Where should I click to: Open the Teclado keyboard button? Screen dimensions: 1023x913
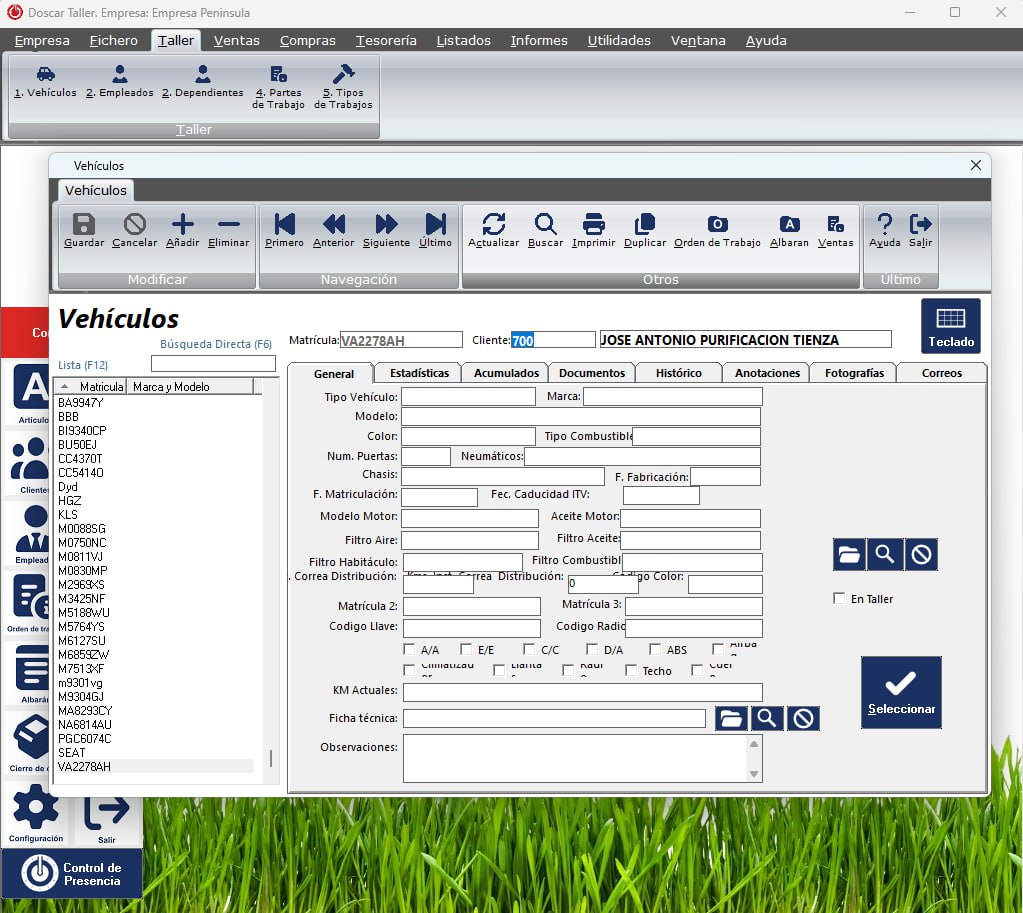[950, 326]
